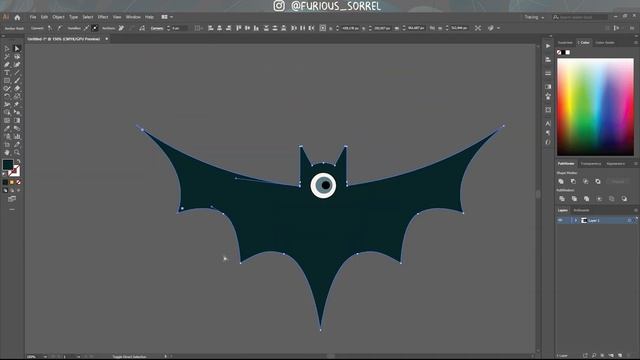Pick the Hand tool

pyautogui.click(x=7, y=152)
